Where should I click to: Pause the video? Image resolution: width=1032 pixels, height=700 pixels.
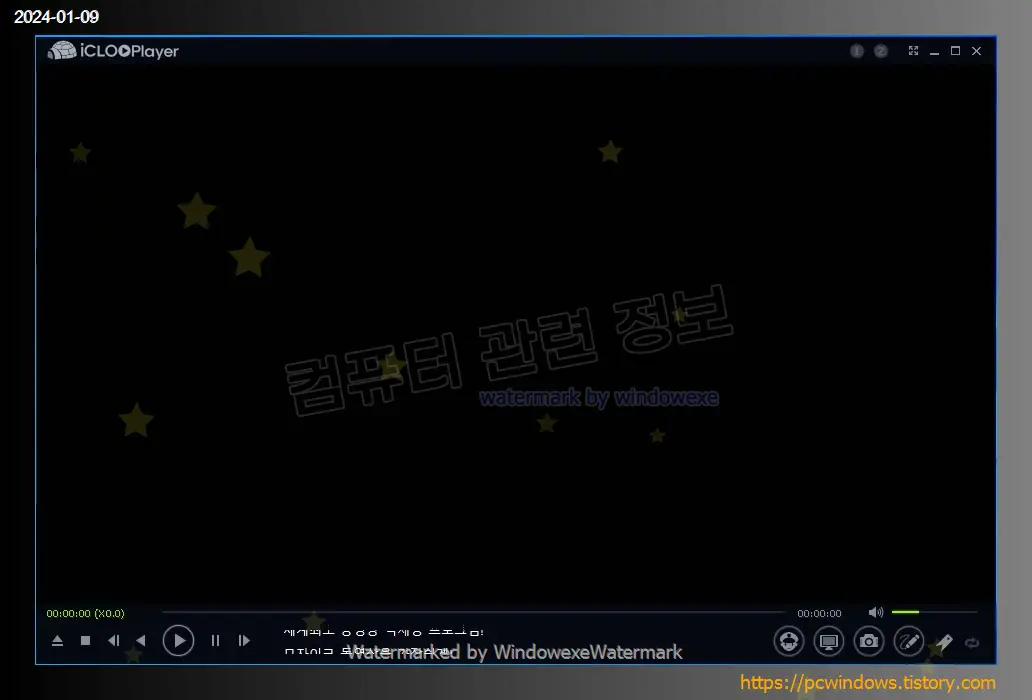pyautogui.click(x=215, y=641)
